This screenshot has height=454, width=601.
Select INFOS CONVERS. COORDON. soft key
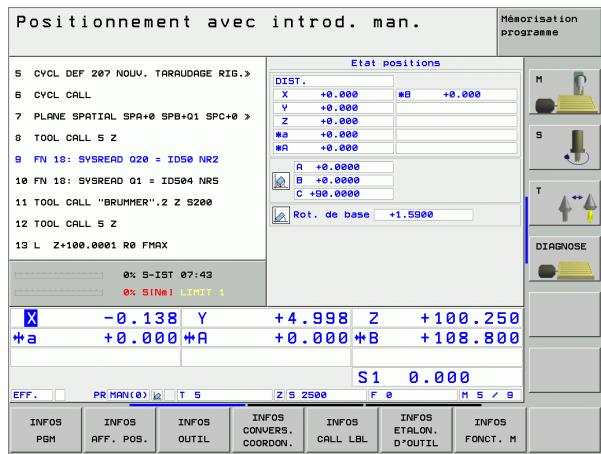point(268,430)
